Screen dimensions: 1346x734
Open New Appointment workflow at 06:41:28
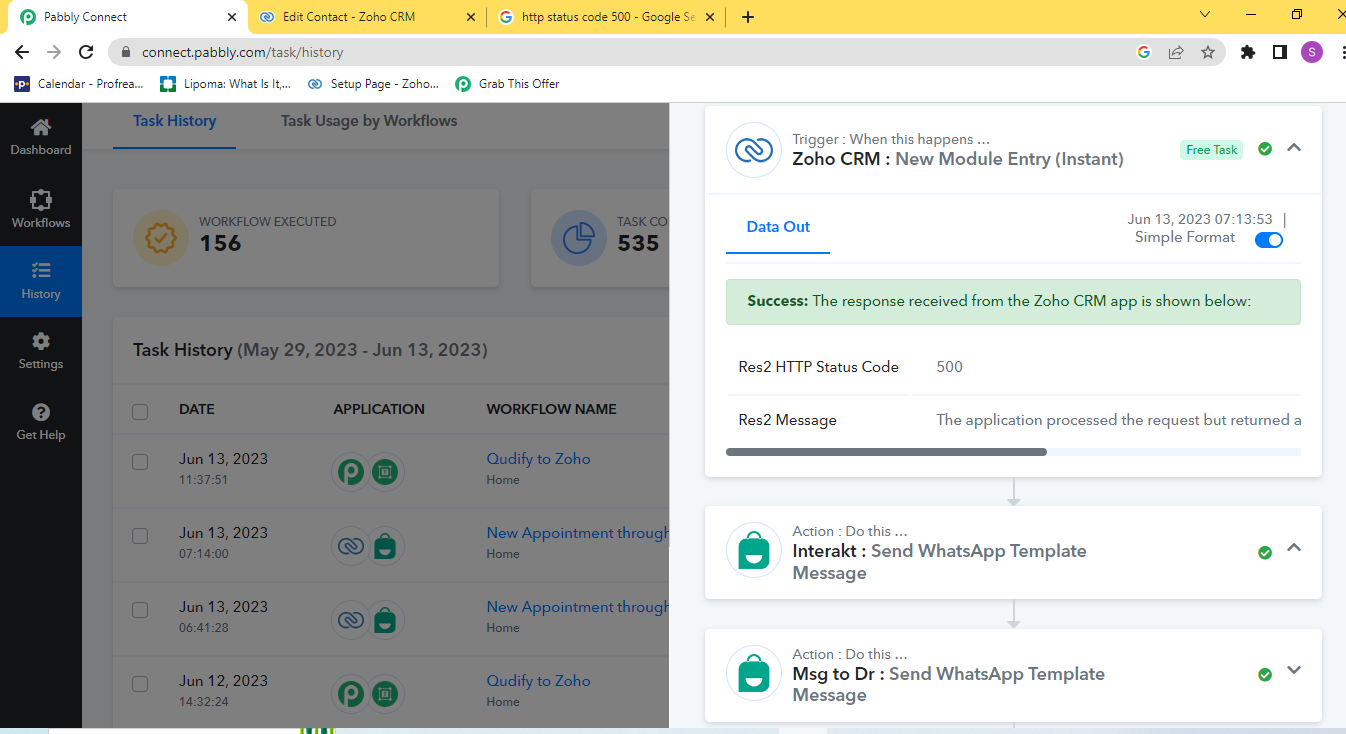pos(578,607)
